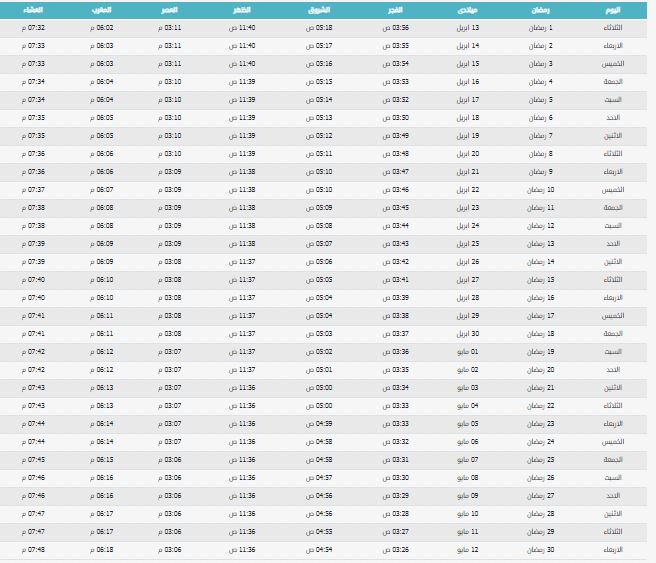The image size is (656, 563).
Task: Select the '12 مايو' date cell
Action: point(468,550)
